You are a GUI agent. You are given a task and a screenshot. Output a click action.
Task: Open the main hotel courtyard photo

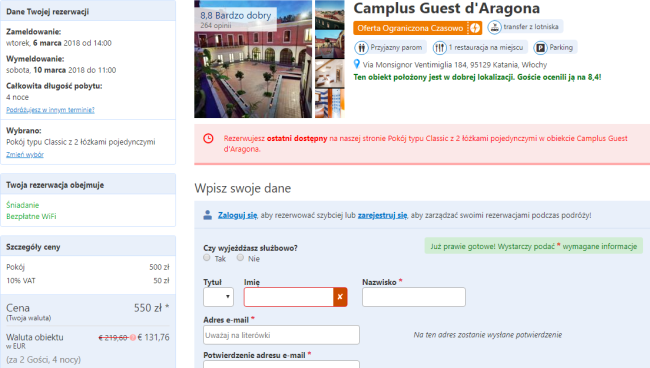click(x=253, y=59)
